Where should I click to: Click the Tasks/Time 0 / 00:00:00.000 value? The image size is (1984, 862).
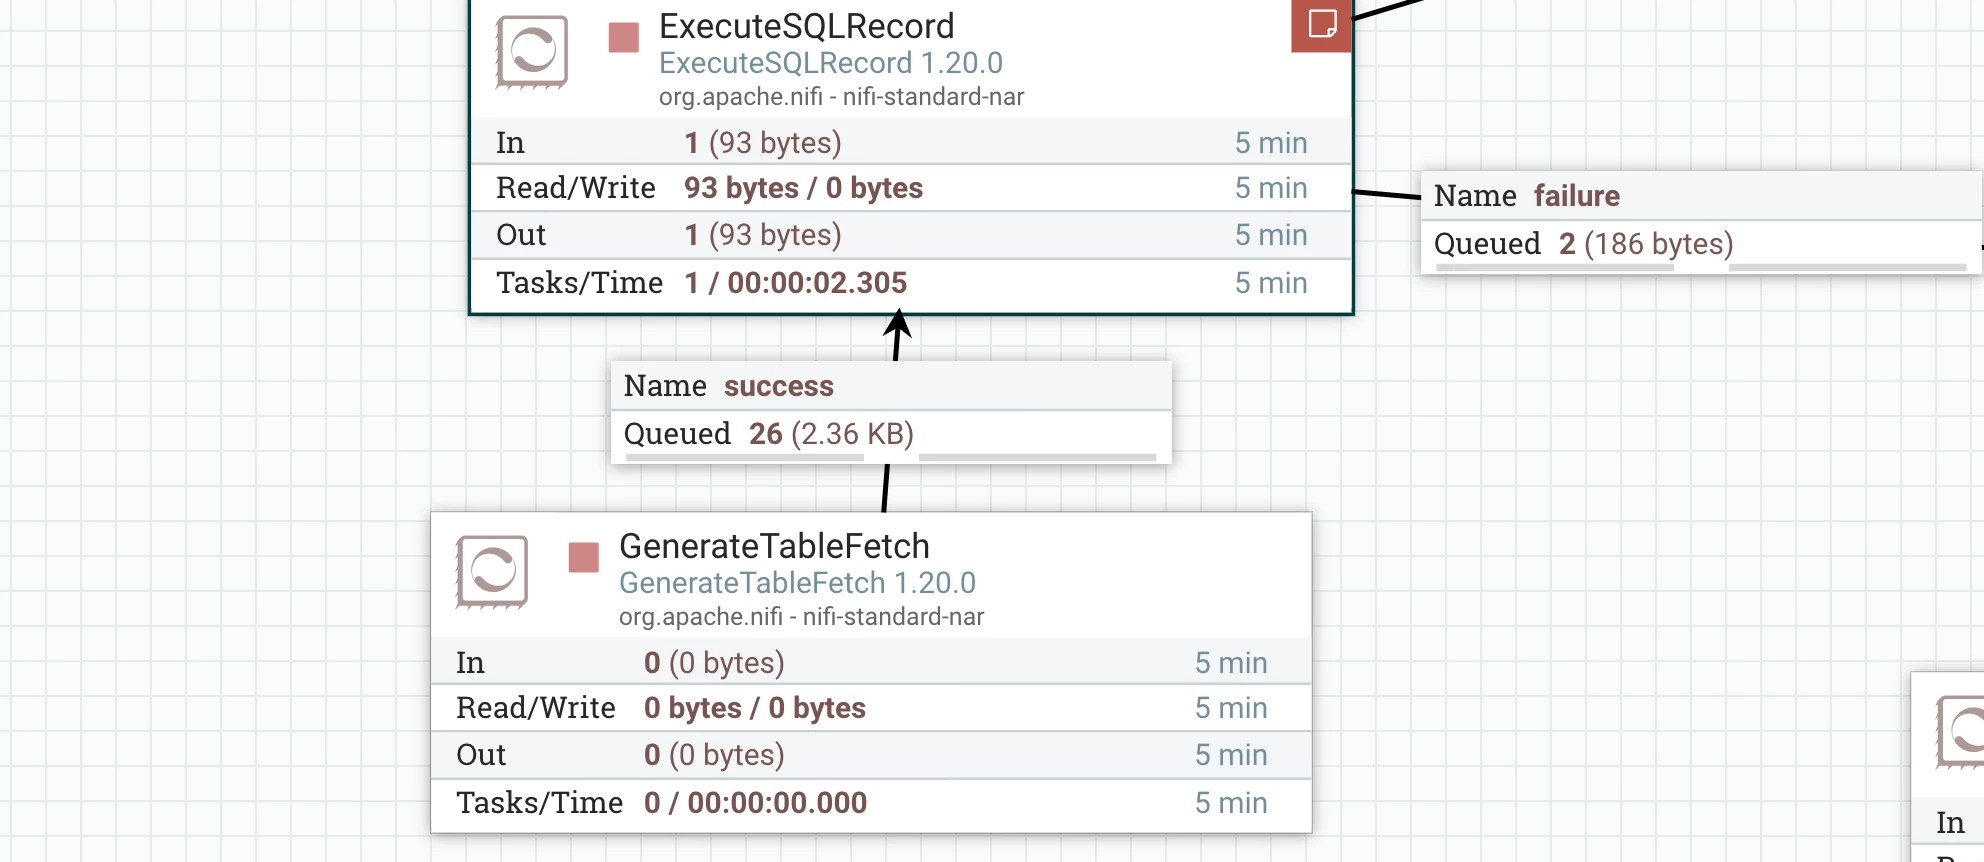point(756,803)
